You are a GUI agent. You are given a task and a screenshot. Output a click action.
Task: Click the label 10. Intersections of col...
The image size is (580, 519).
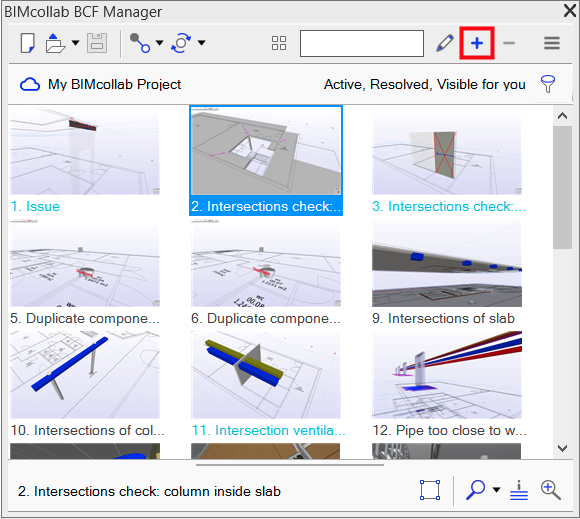tap(87, 430)
